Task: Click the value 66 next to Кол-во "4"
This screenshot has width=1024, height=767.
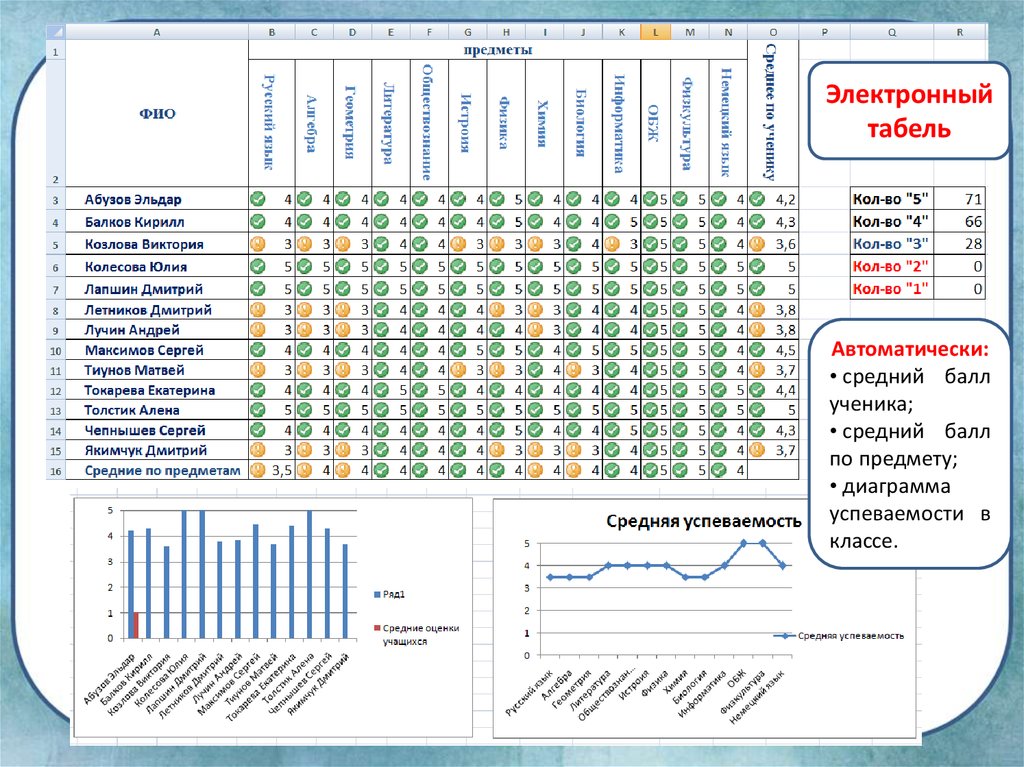Action: click(x=959, y=221)
